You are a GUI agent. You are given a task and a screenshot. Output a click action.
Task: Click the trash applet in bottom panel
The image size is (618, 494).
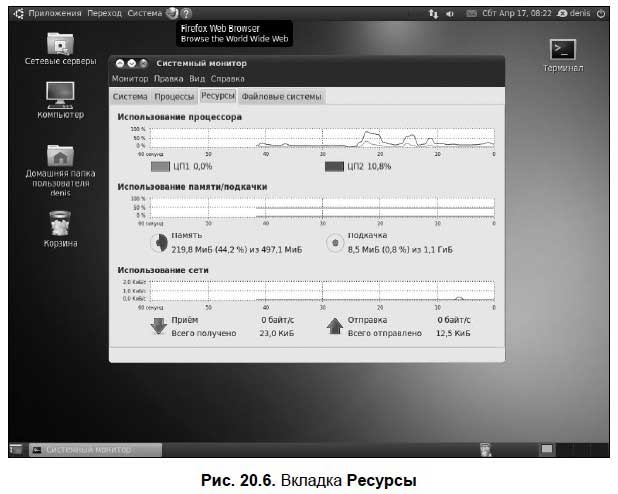click(486, 449)
